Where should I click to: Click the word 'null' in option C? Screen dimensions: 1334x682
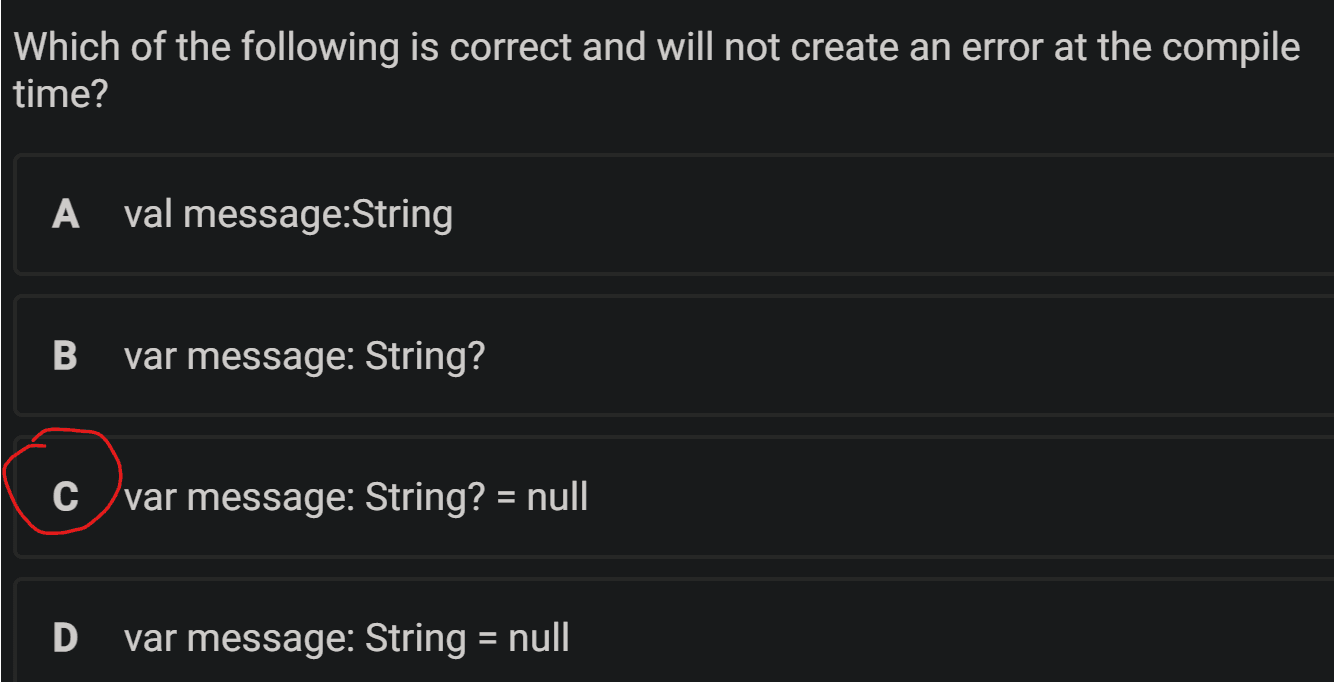tap(557, 496)
